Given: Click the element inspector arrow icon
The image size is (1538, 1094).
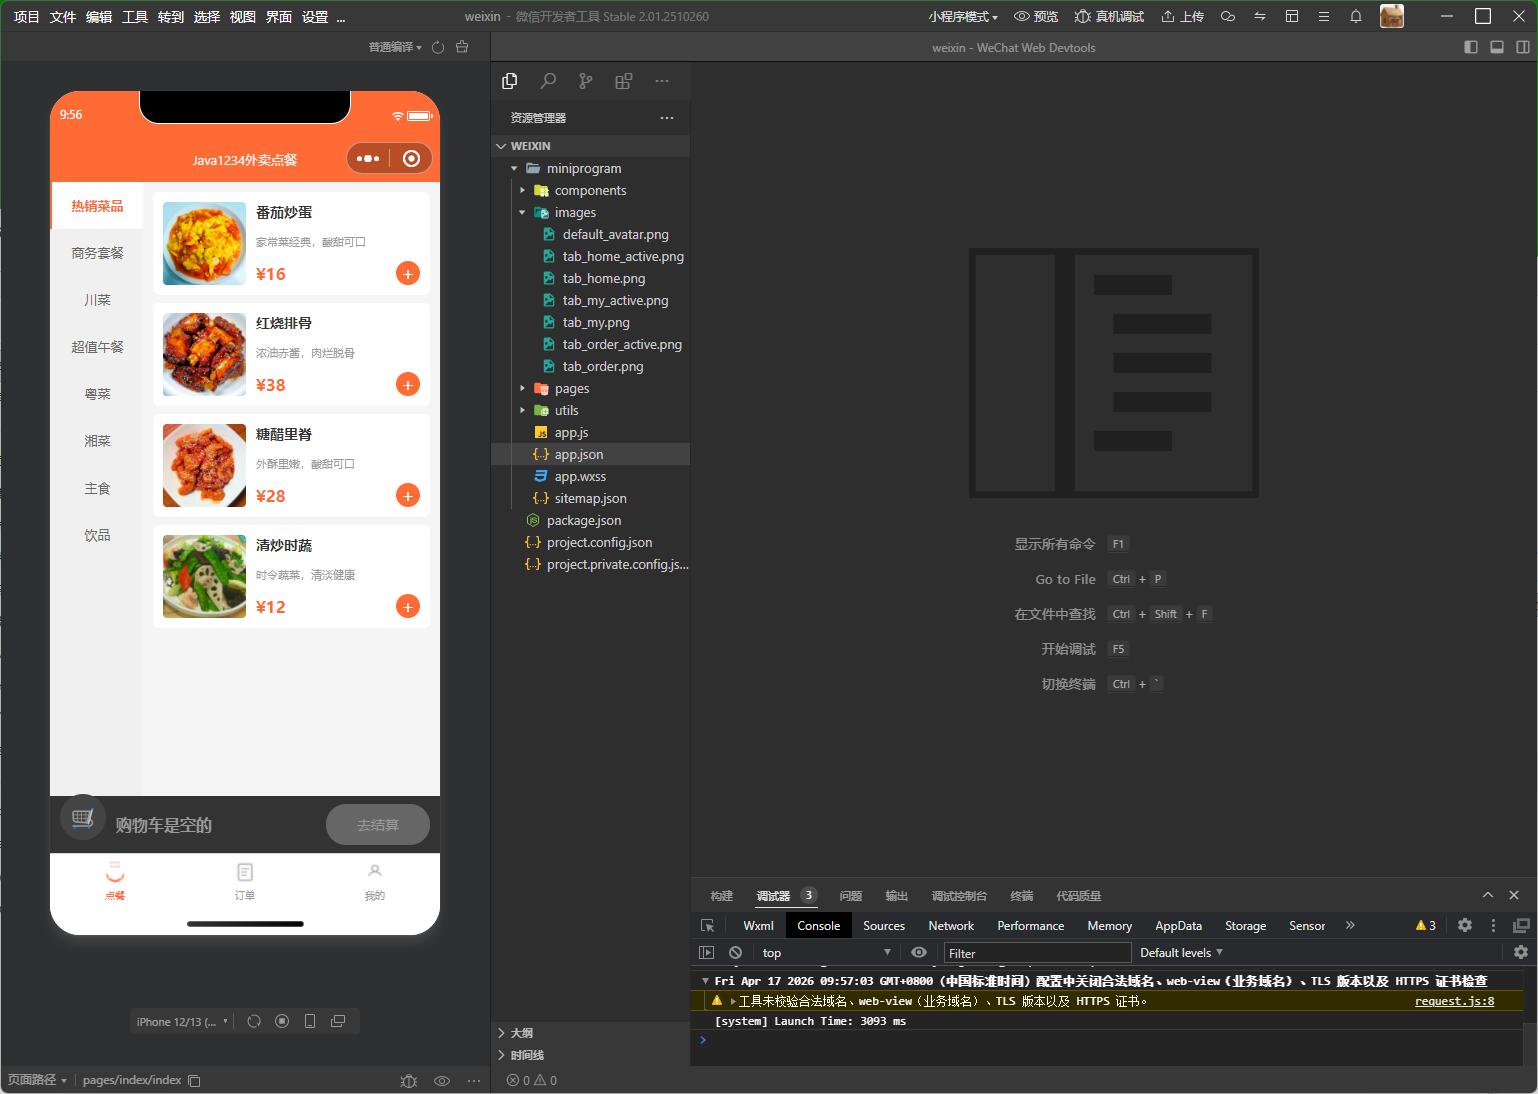Looking at the screenshot, I should tap(708, 925).
